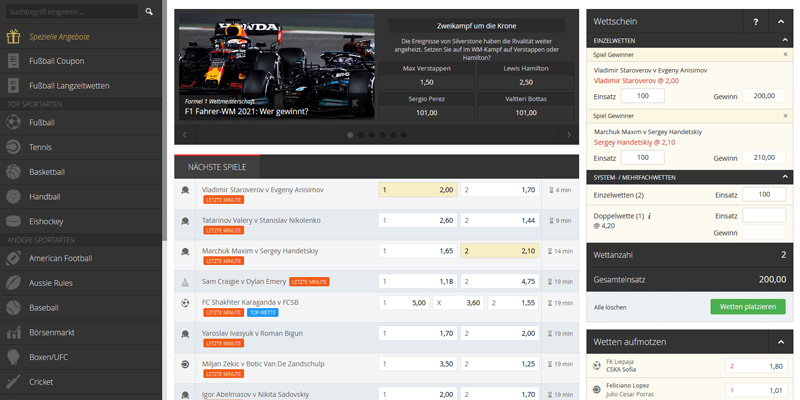Click sport icon beside Sam Craigie match
The height and width of the screenshot is (400, 800).
tap(185, 282)
